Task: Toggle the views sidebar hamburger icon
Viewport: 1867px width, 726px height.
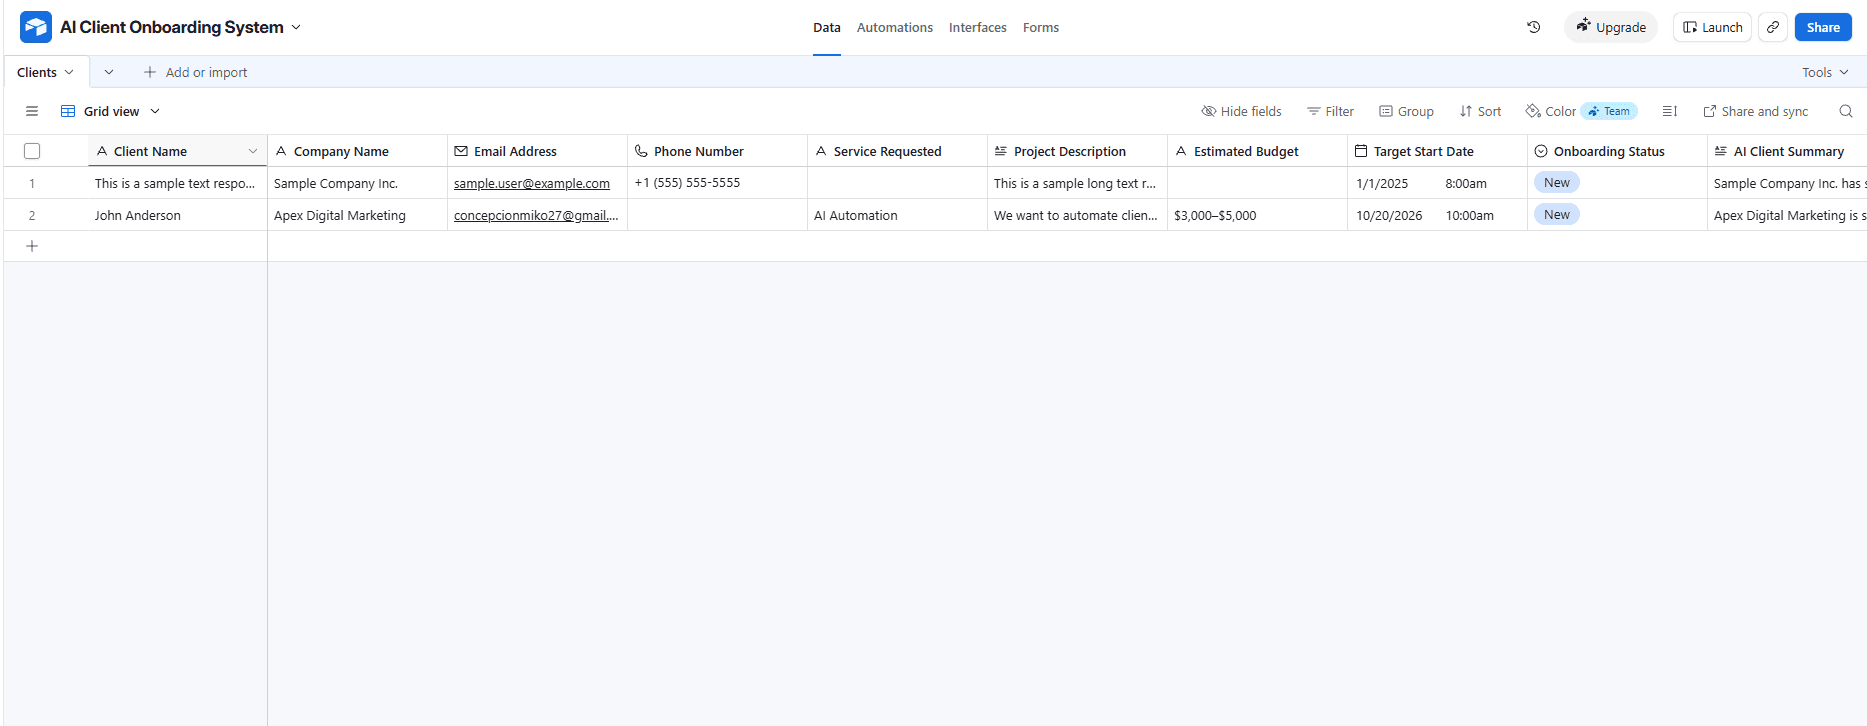Action: click(32, 111)
